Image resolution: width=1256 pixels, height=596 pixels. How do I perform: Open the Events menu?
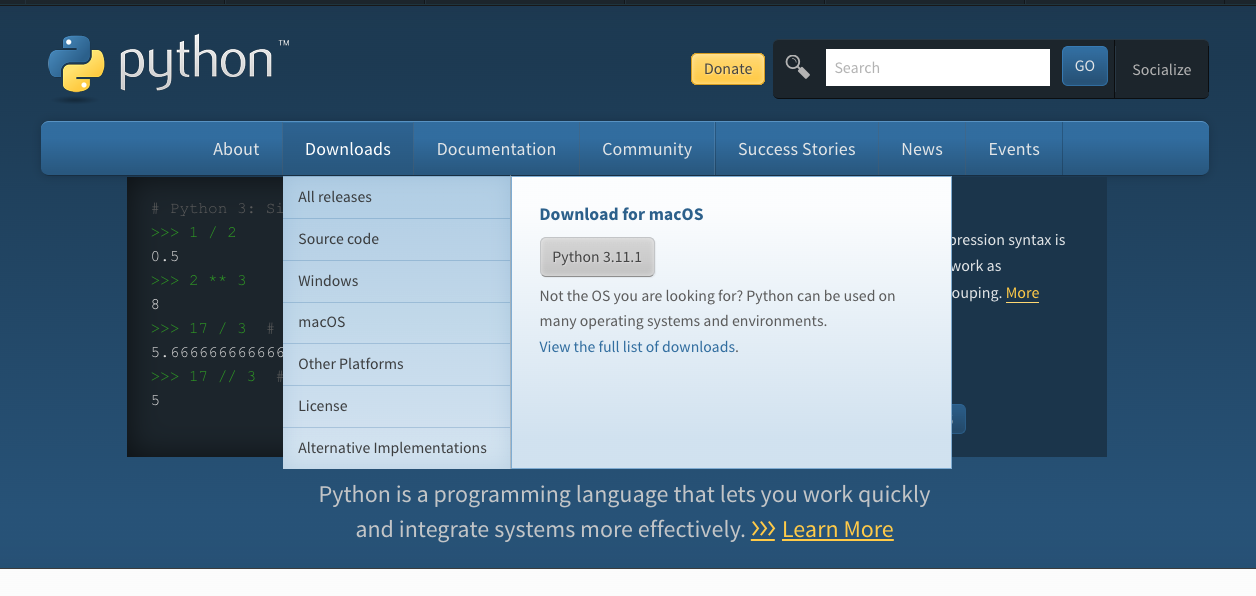(x=1014, y=149)
